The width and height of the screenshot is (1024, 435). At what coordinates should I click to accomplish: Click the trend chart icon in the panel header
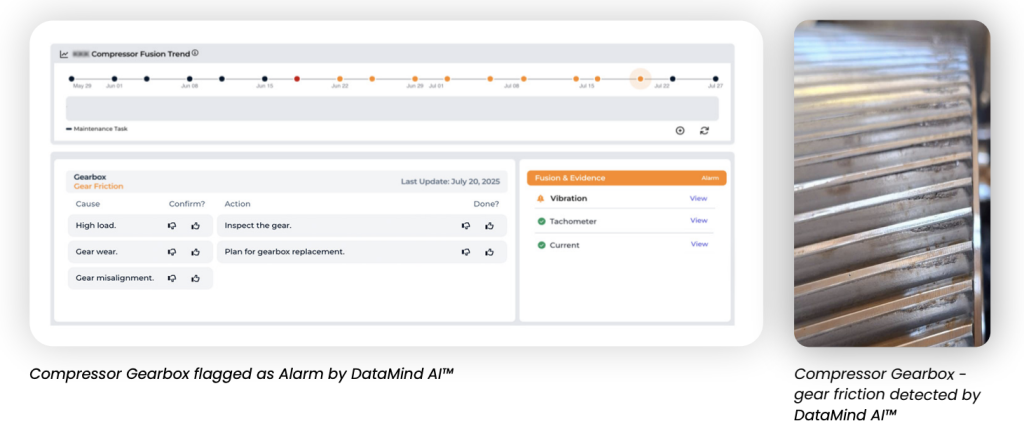pyautogui.click(x=64, y=54)
